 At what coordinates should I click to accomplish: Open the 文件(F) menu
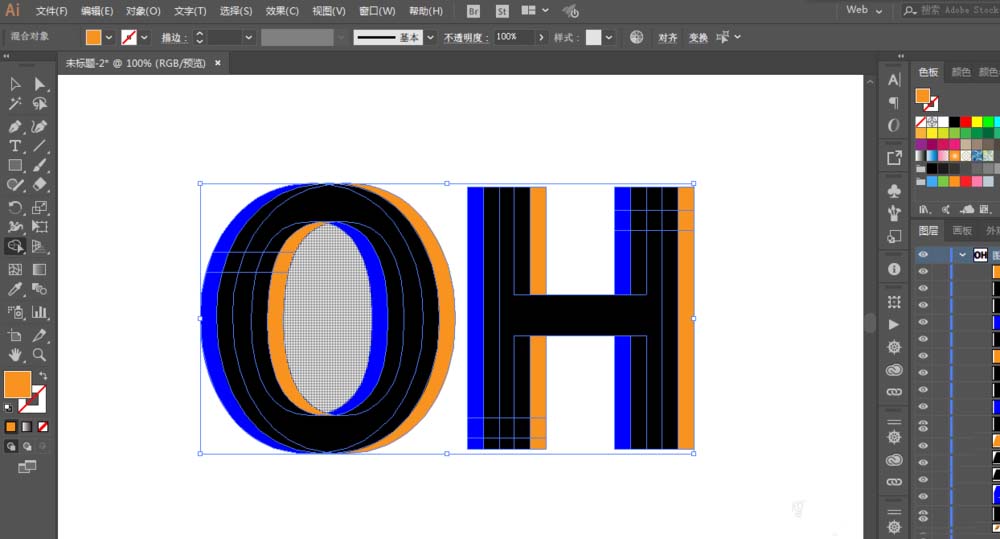52,11
